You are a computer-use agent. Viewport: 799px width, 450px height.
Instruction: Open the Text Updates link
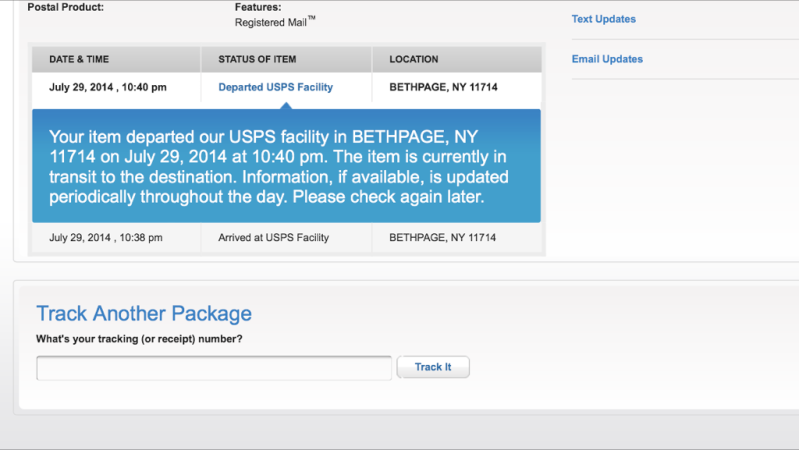click(603, 19)
